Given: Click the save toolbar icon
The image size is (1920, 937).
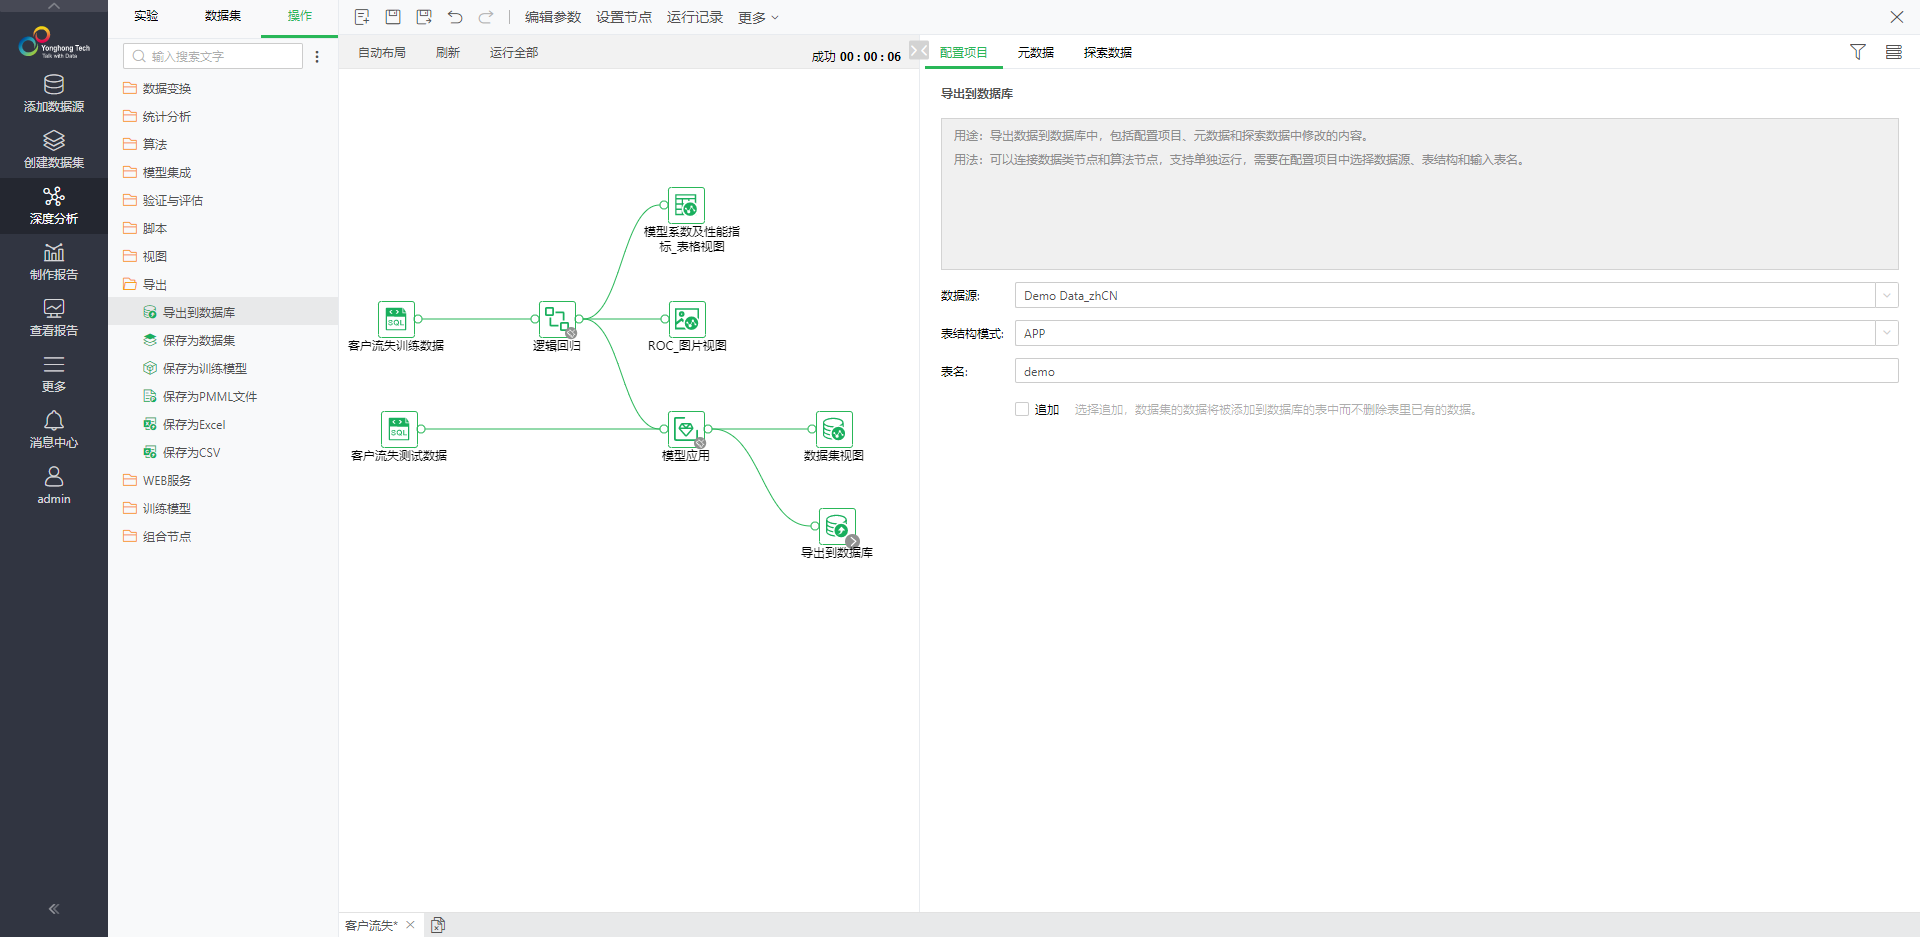Looking at the screenshot, I should [393, 17].
